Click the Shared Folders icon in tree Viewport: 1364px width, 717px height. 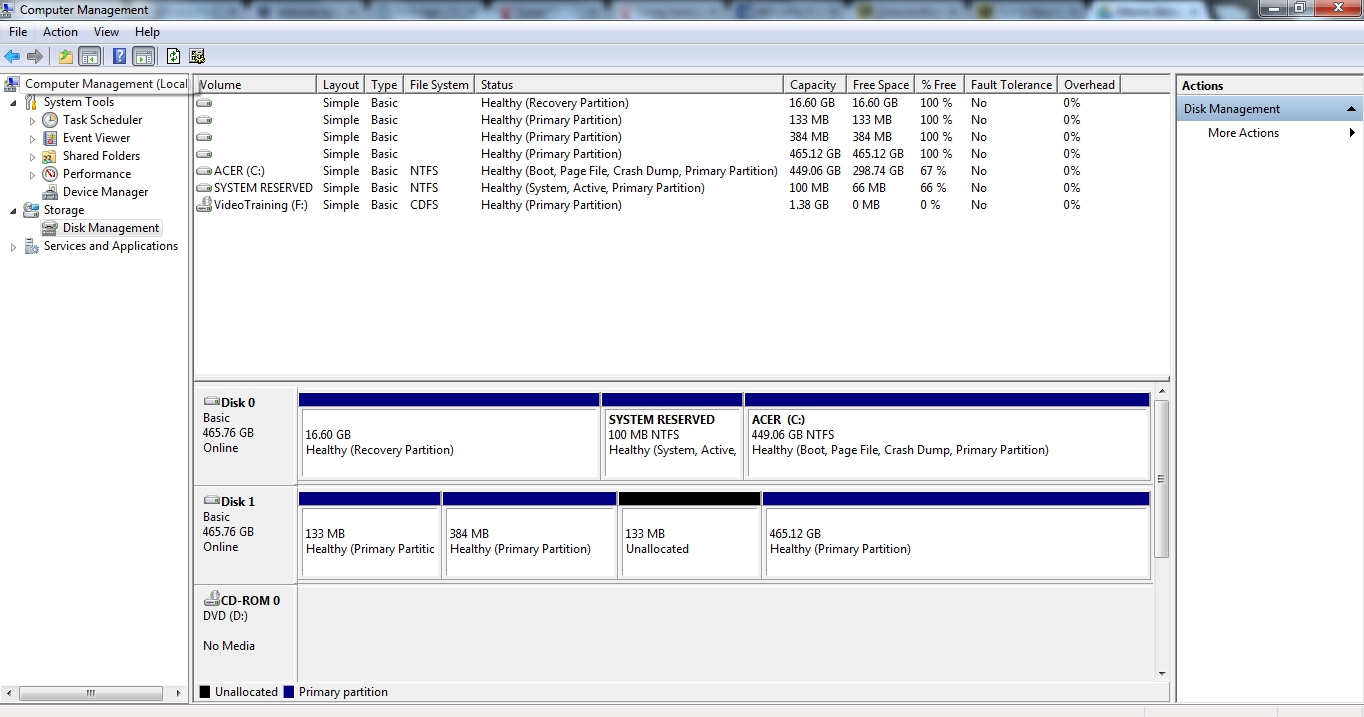click(50, 156)
